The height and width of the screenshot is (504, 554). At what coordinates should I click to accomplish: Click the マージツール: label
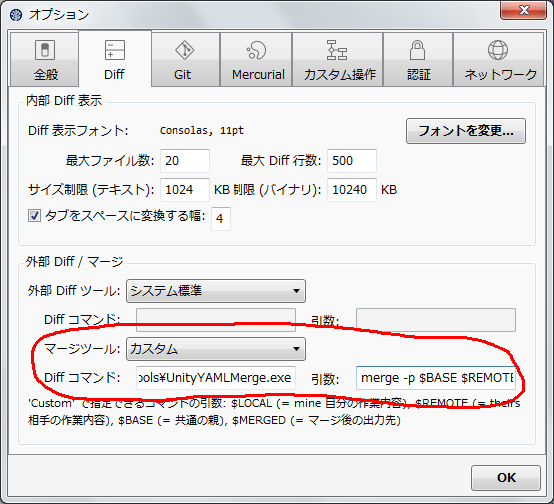[x=82, y=349]
